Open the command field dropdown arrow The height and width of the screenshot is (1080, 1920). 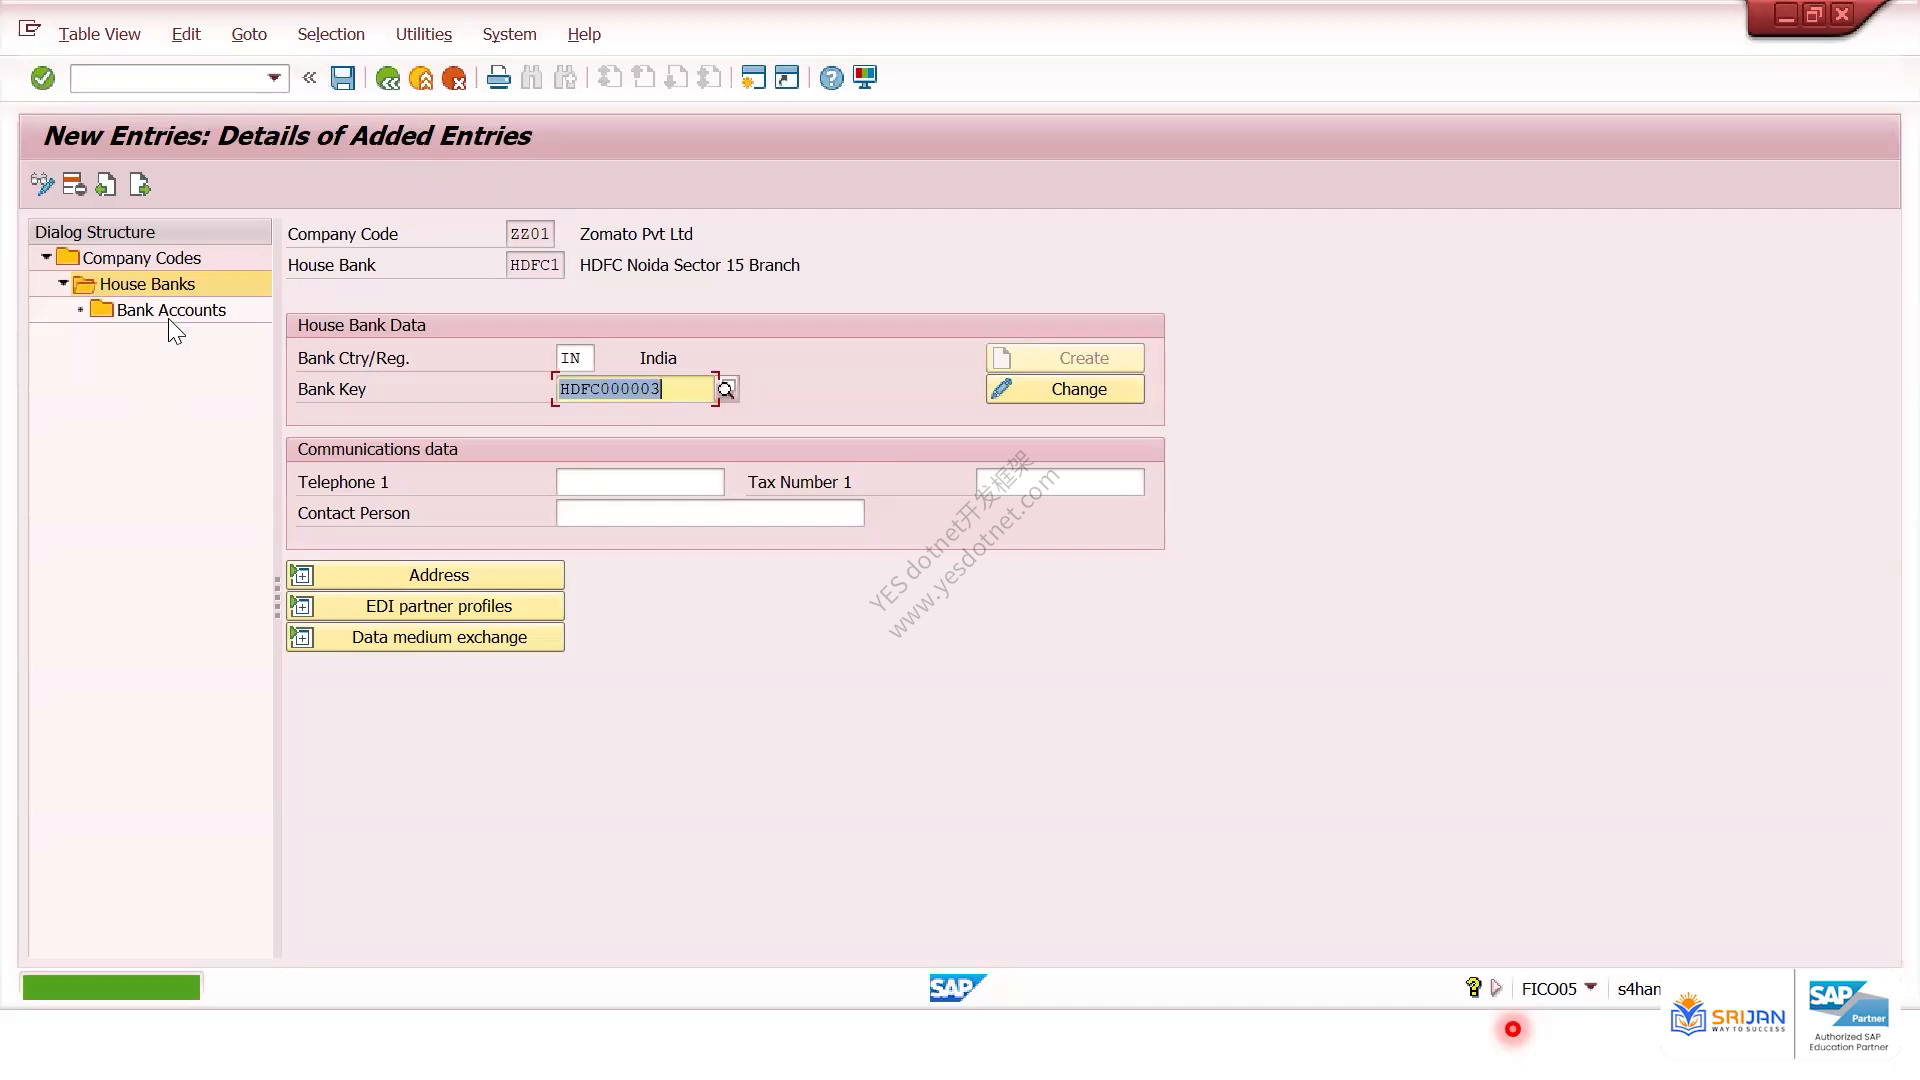pyautogui.click(x=274, y=78)
